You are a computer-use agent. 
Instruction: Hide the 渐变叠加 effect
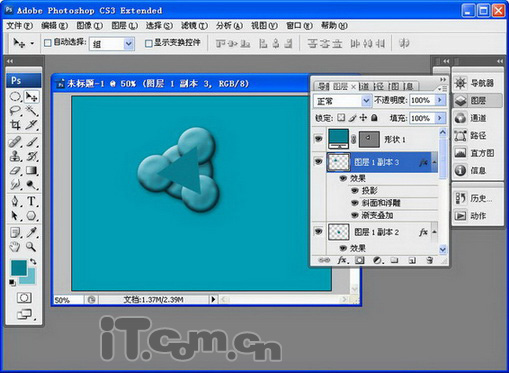(x=355, y=215)
